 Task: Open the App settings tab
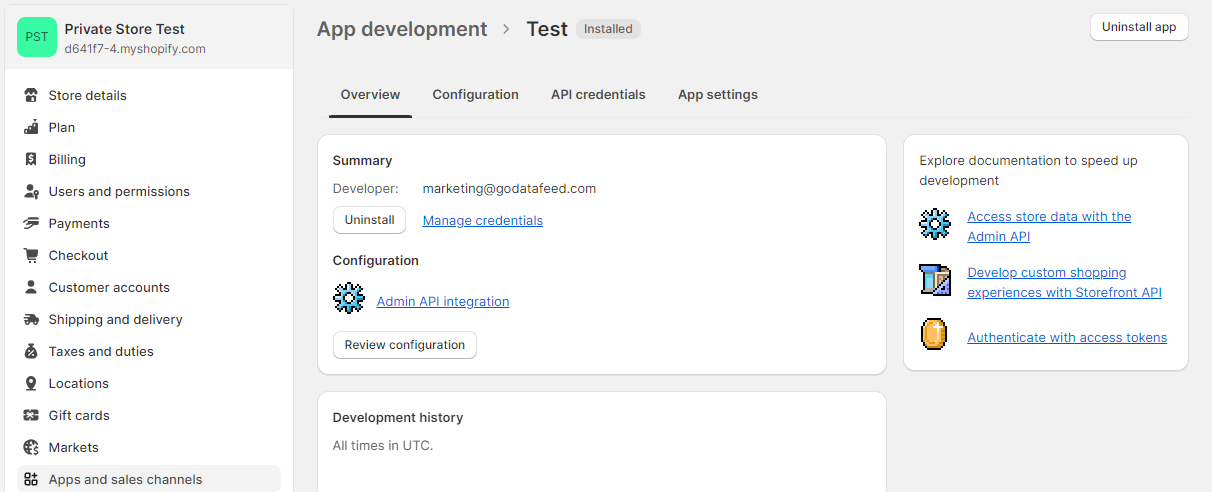point(718,95)
